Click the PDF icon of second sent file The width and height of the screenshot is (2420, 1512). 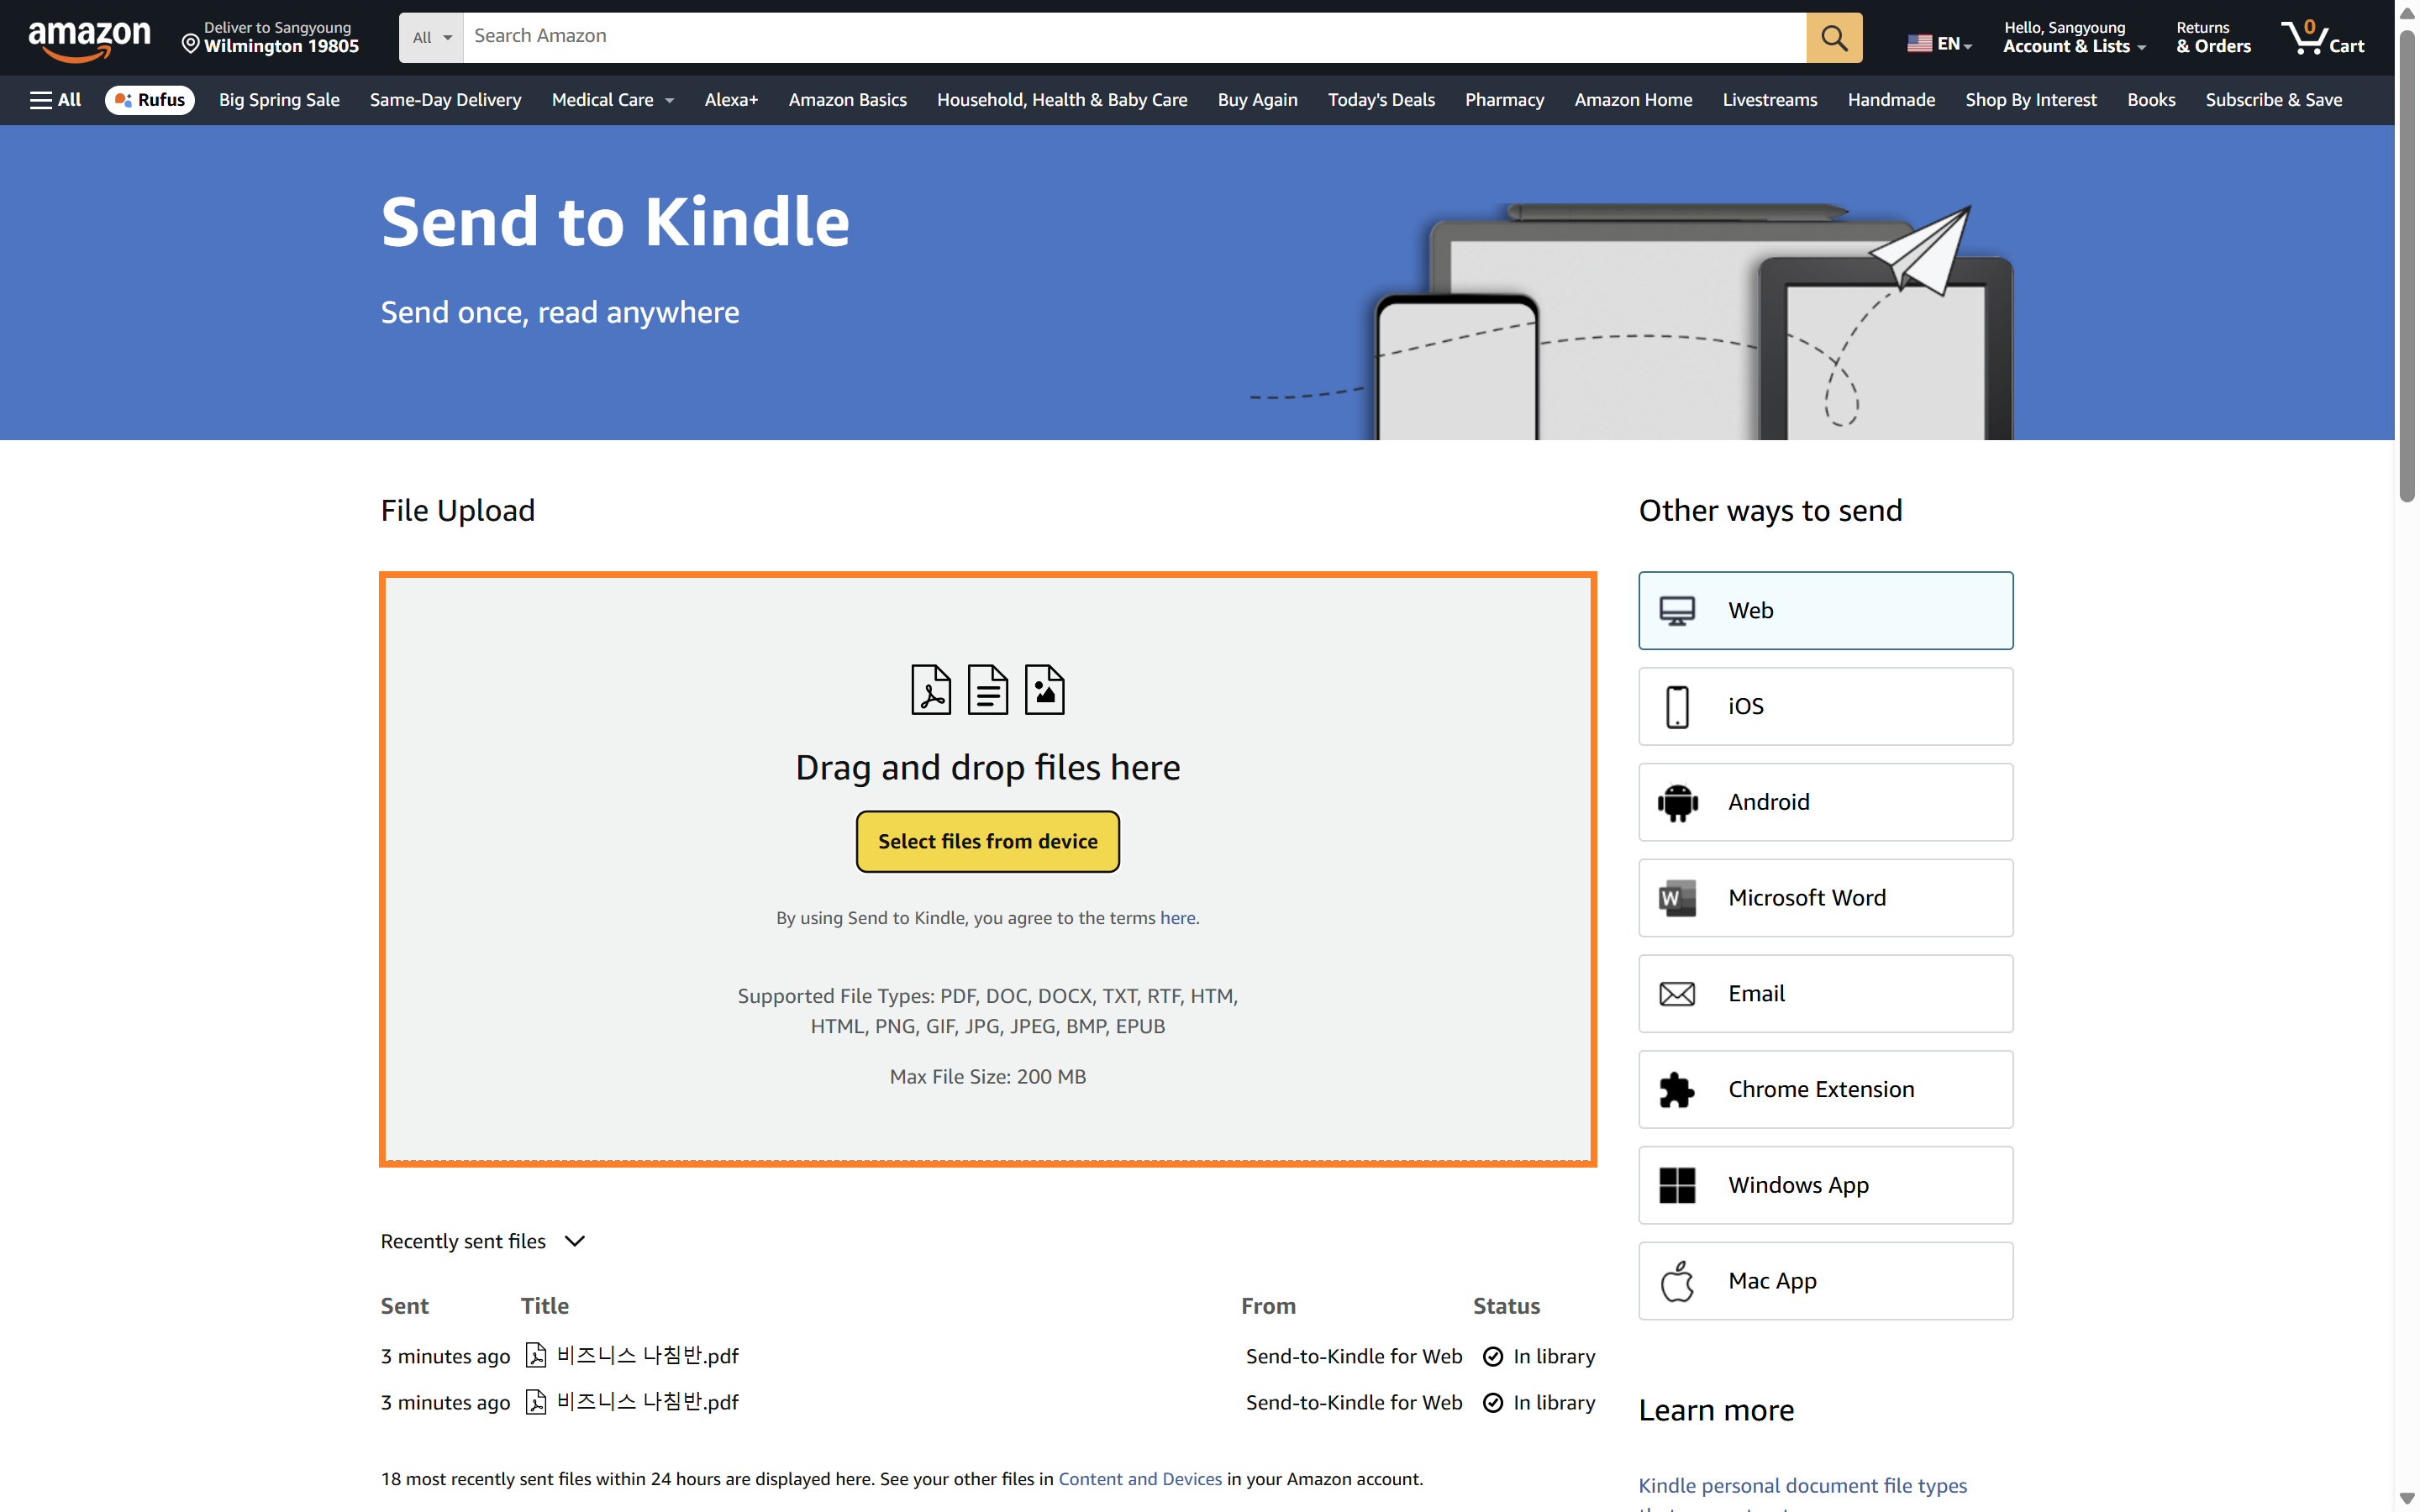pos(536,1402)
